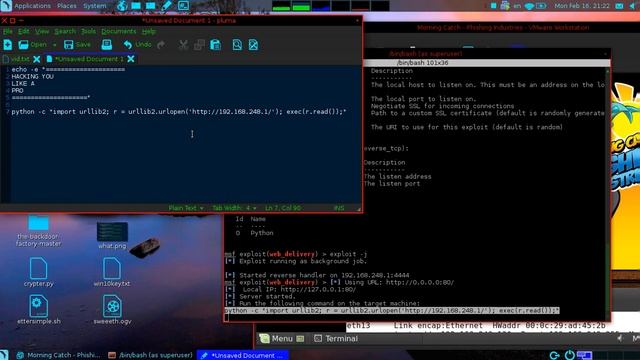
Task: Click the highlighted python command in terminal
Action: (392, 311)
